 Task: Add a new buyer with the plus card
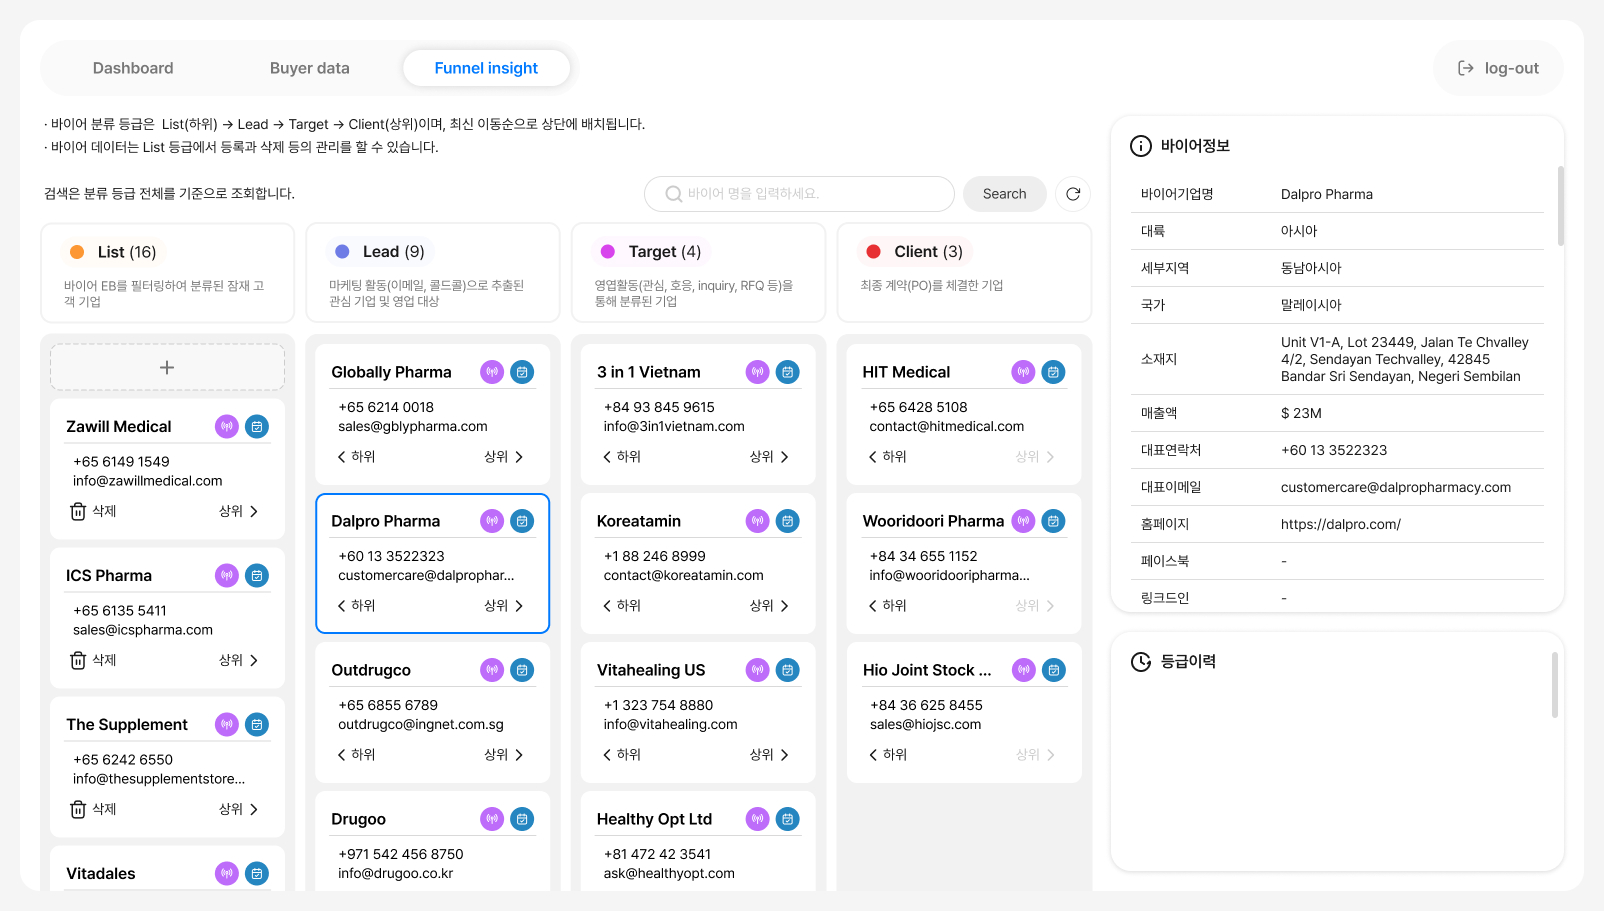(167, 367)
